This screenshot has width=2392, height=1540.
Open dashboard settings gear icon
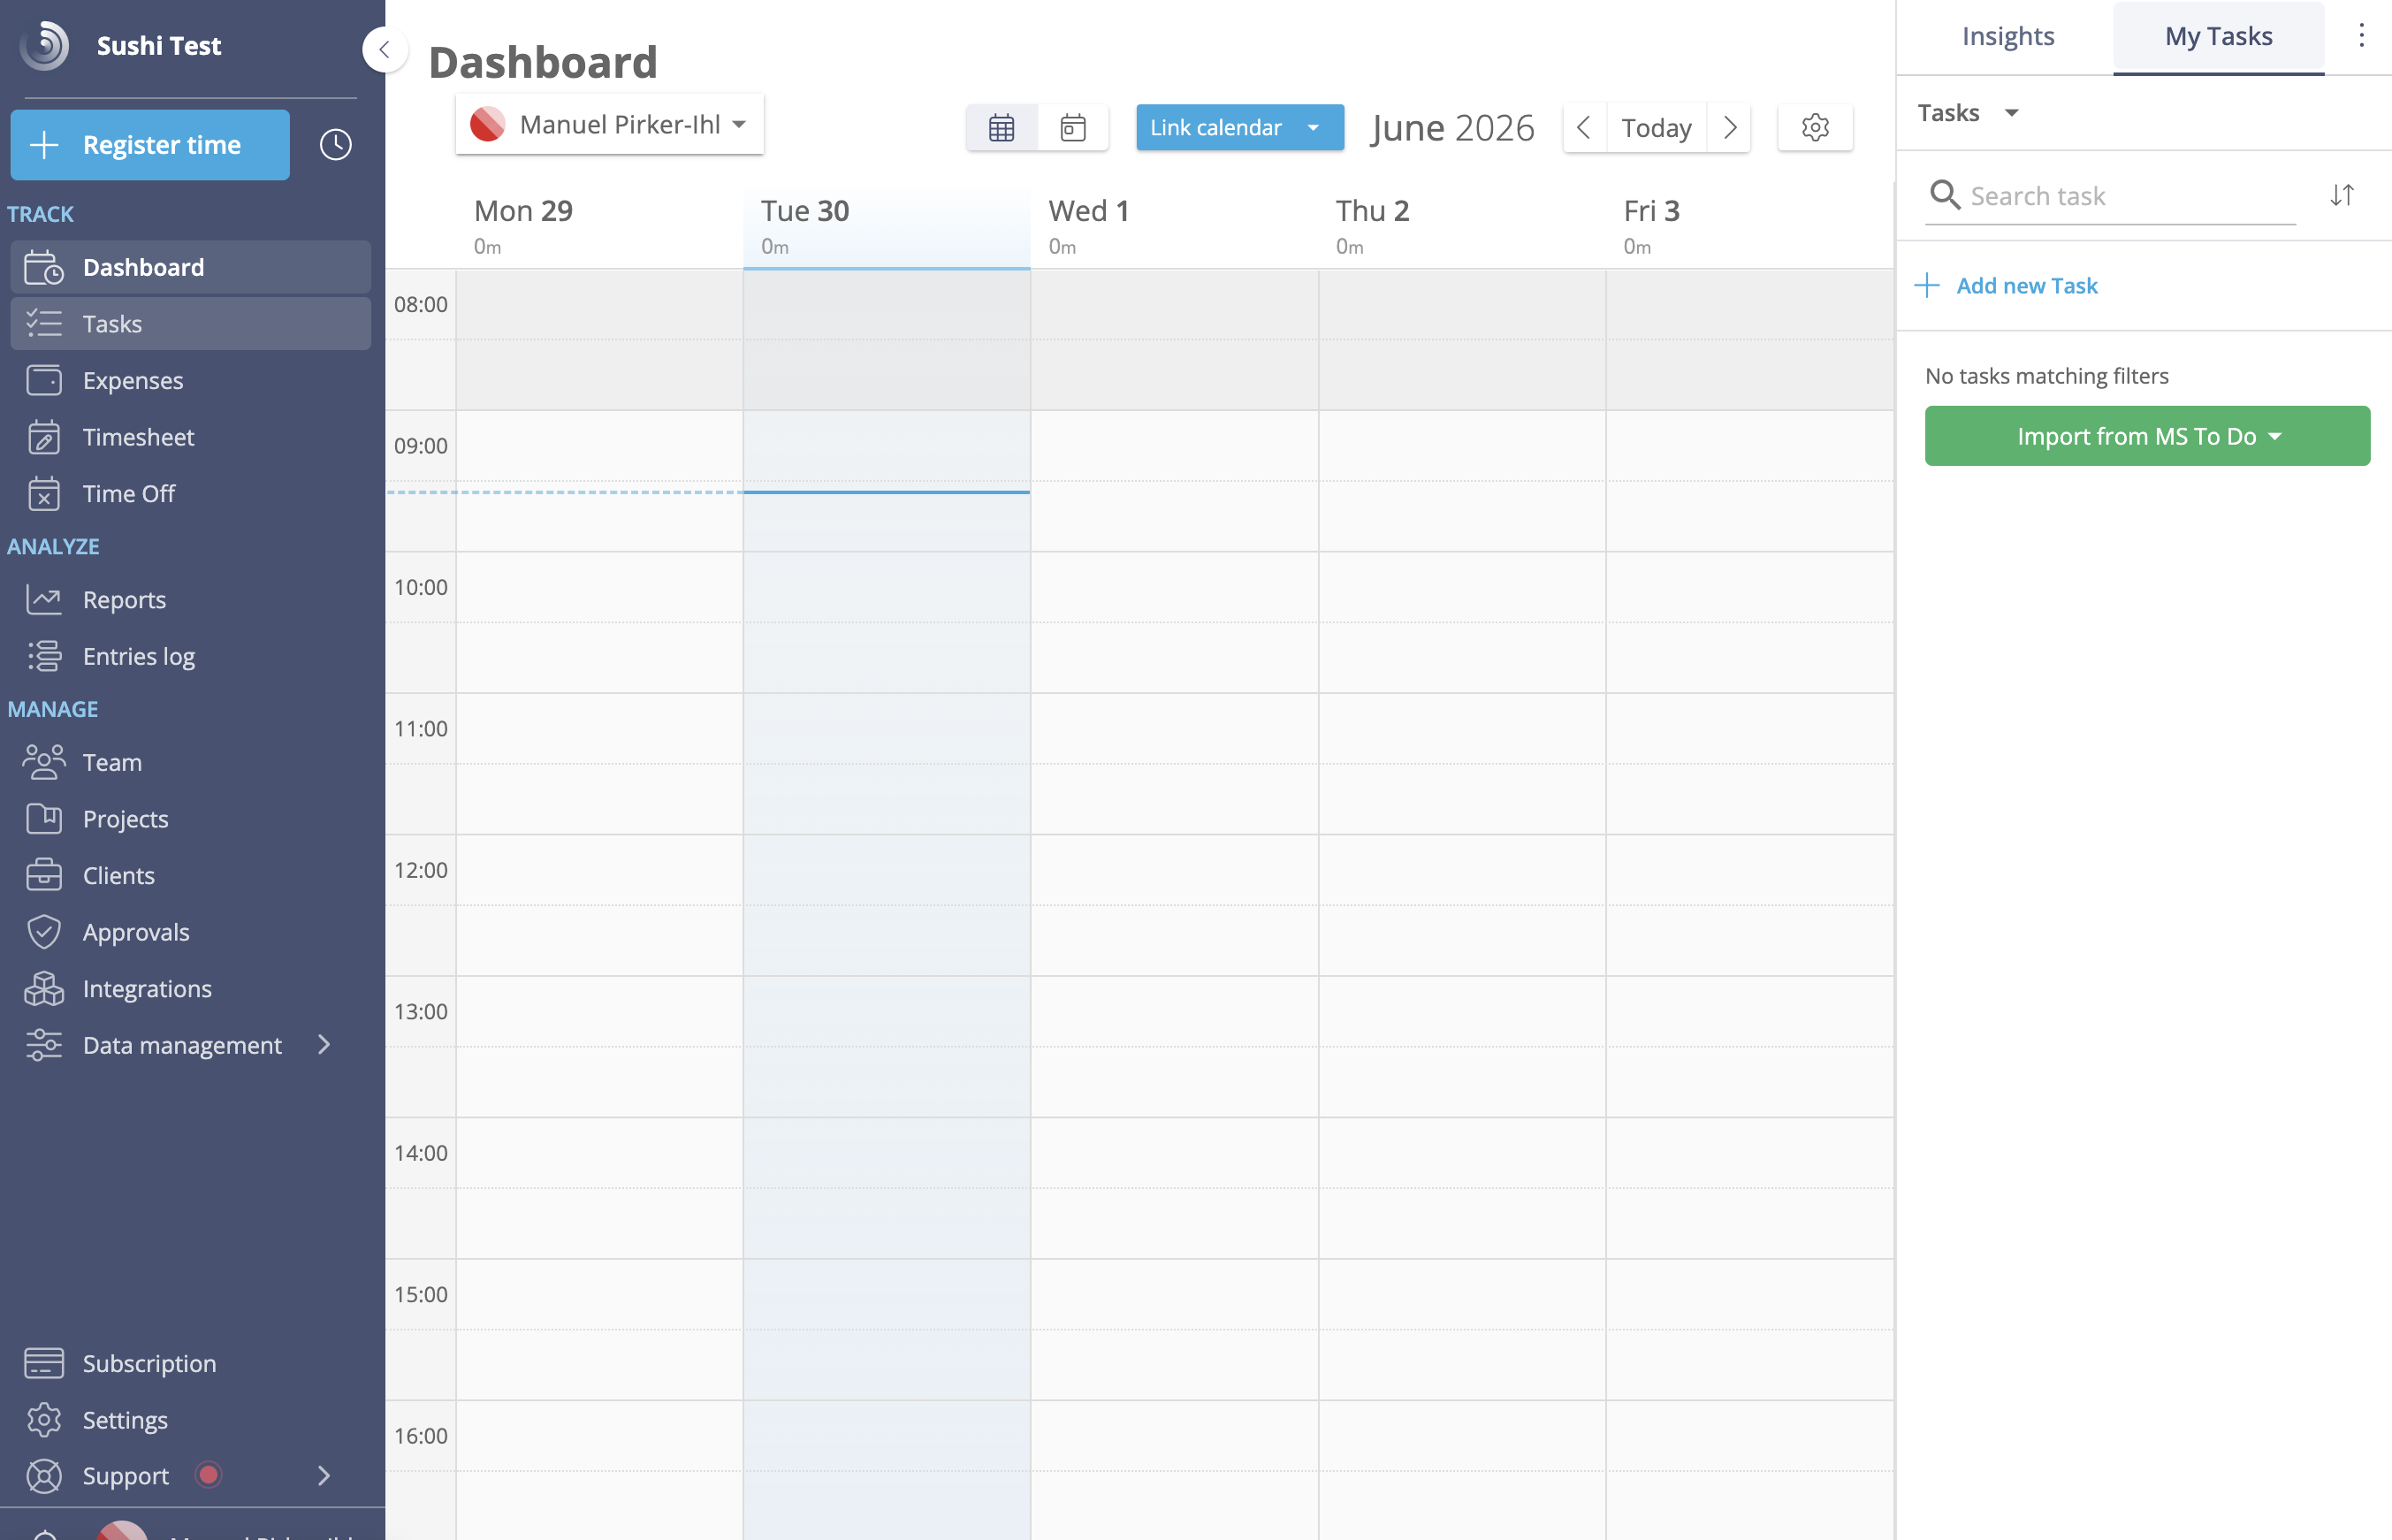click(x=1815, y=128)
